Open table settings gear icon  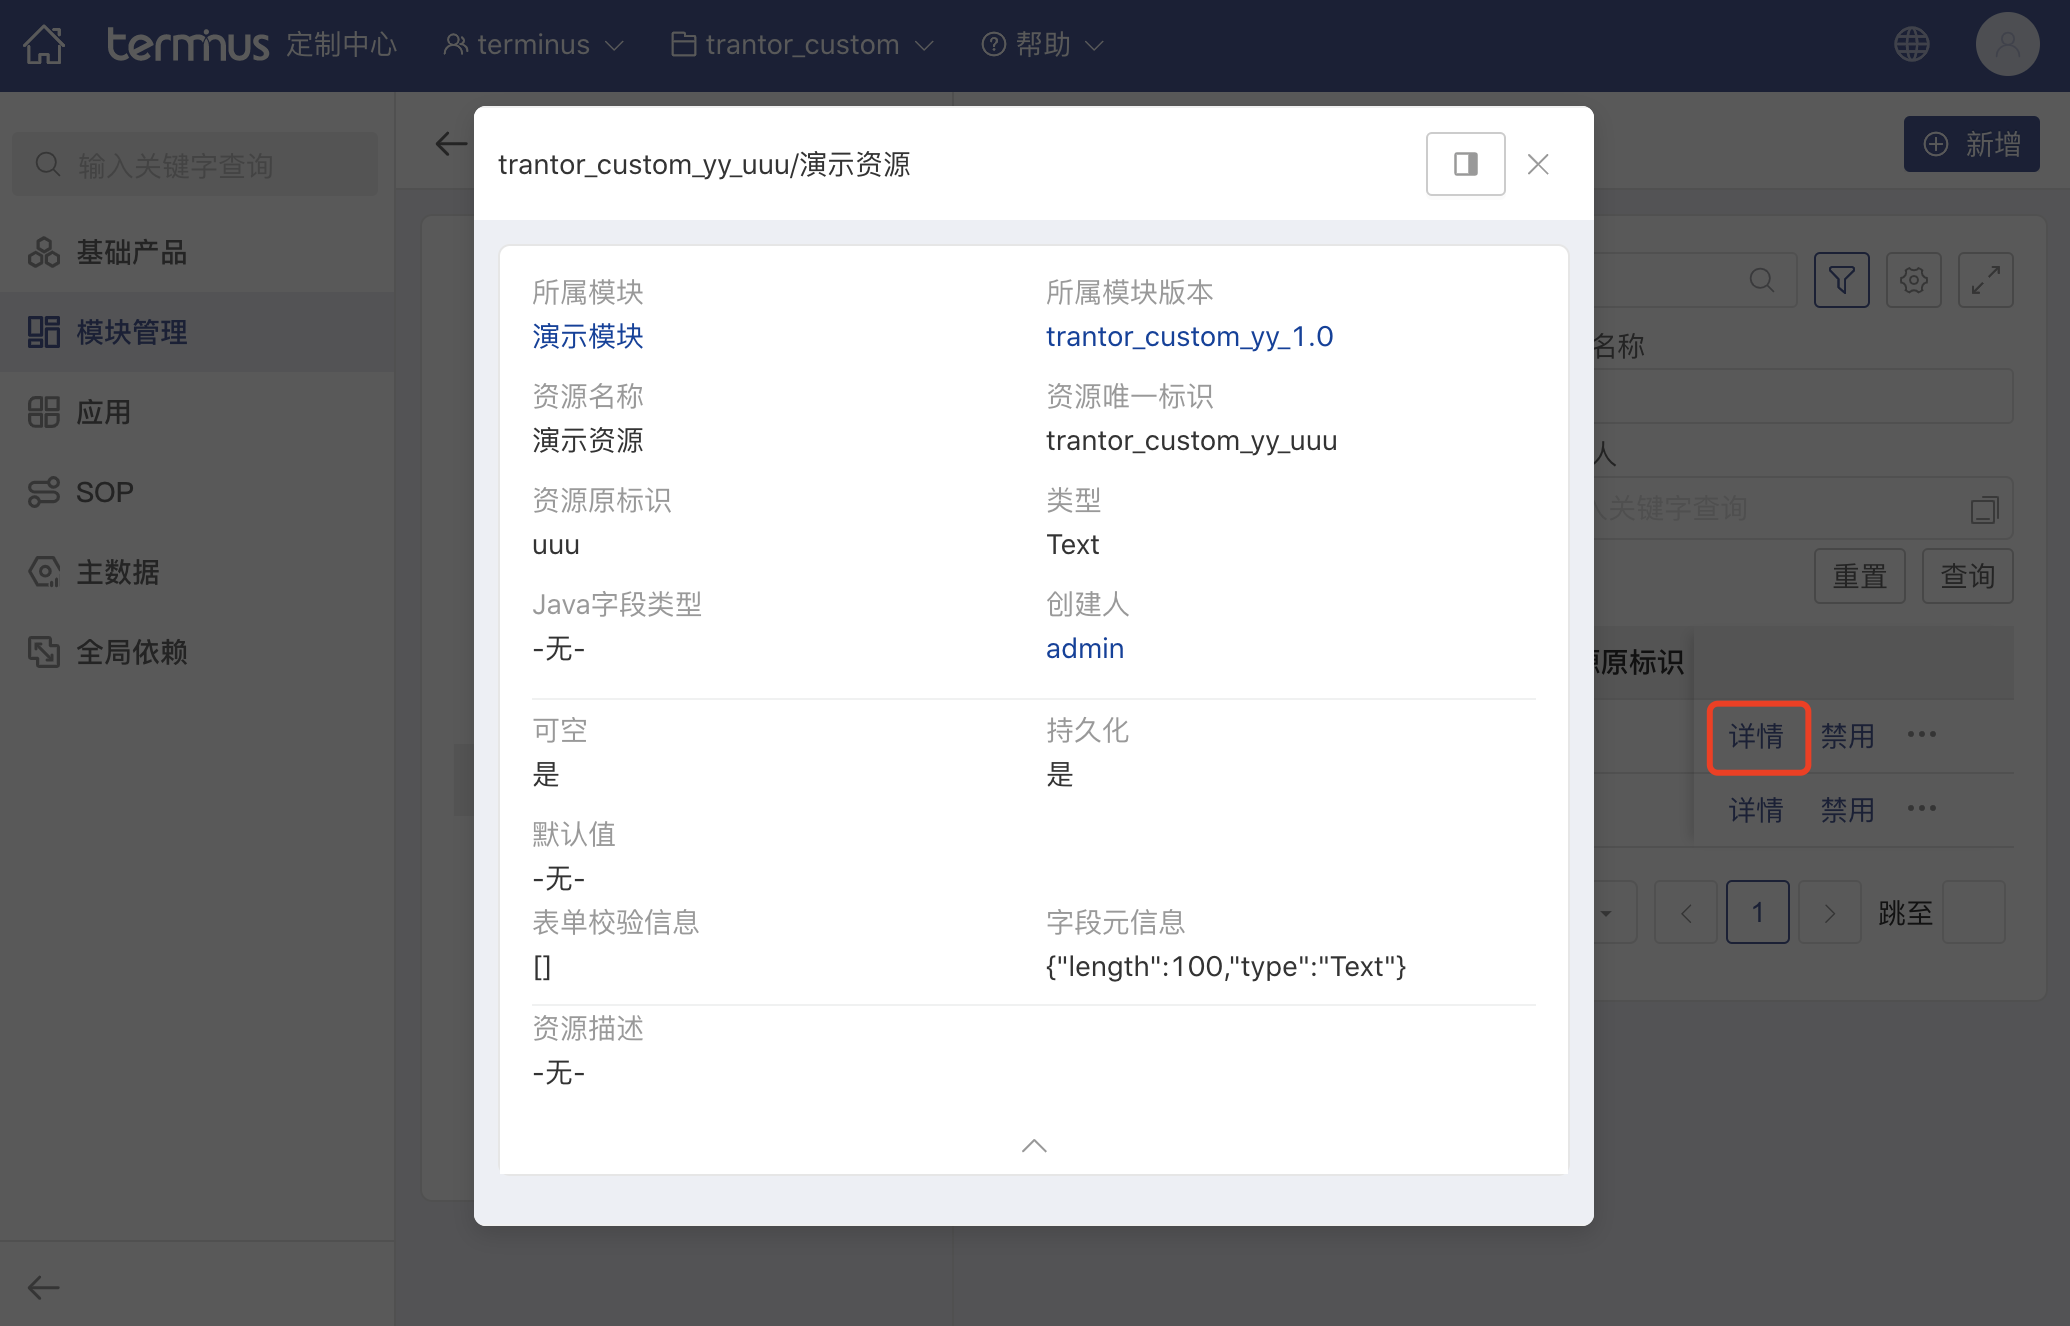point(1913,280)
